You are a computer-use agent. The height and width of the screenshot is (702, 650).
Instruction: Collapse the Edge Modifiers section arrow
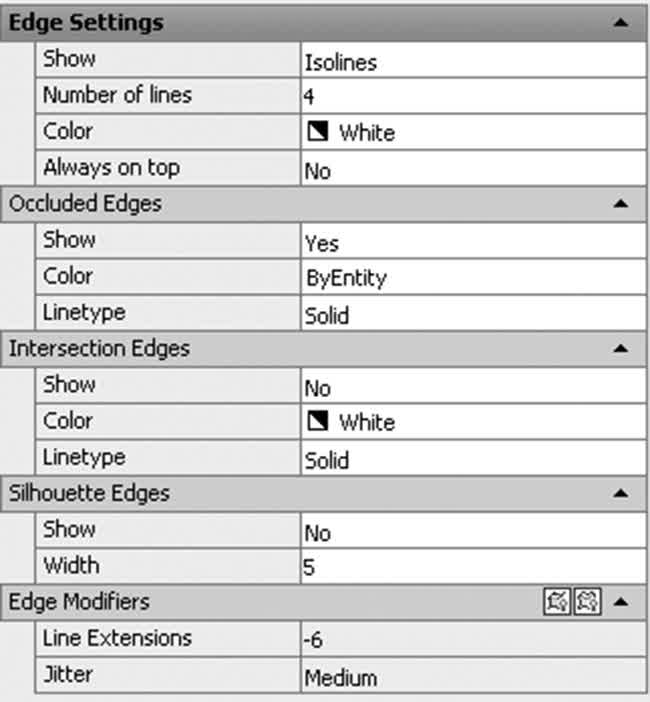(x=620, y=602)
